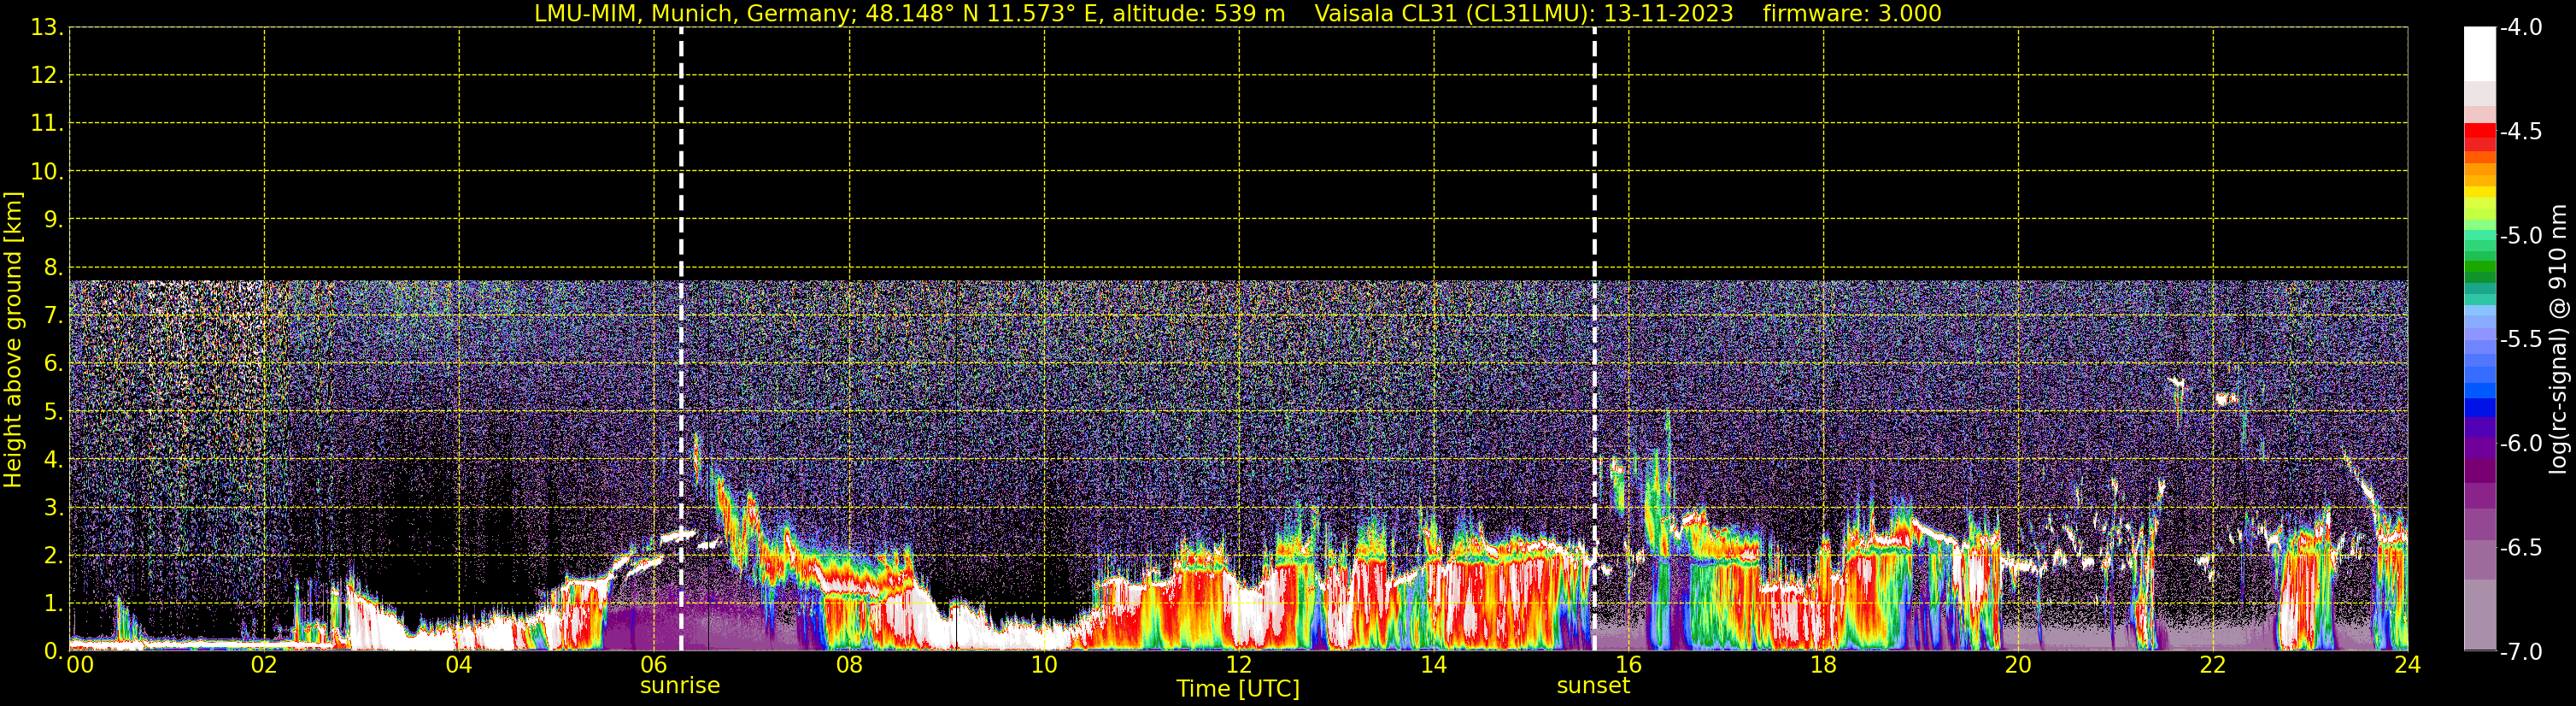Click the 1. label on the height axis
Viewport: 2576px width, 706px height.
[53, 604]
